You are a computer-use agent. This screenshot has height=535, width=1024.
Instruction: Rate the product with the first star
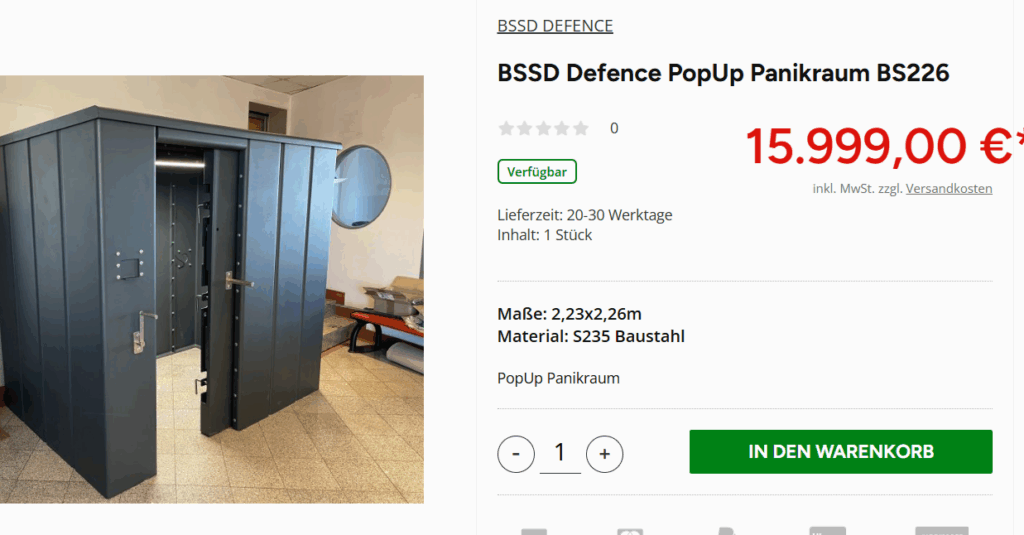pyautogui.click(x=506, y=128)
